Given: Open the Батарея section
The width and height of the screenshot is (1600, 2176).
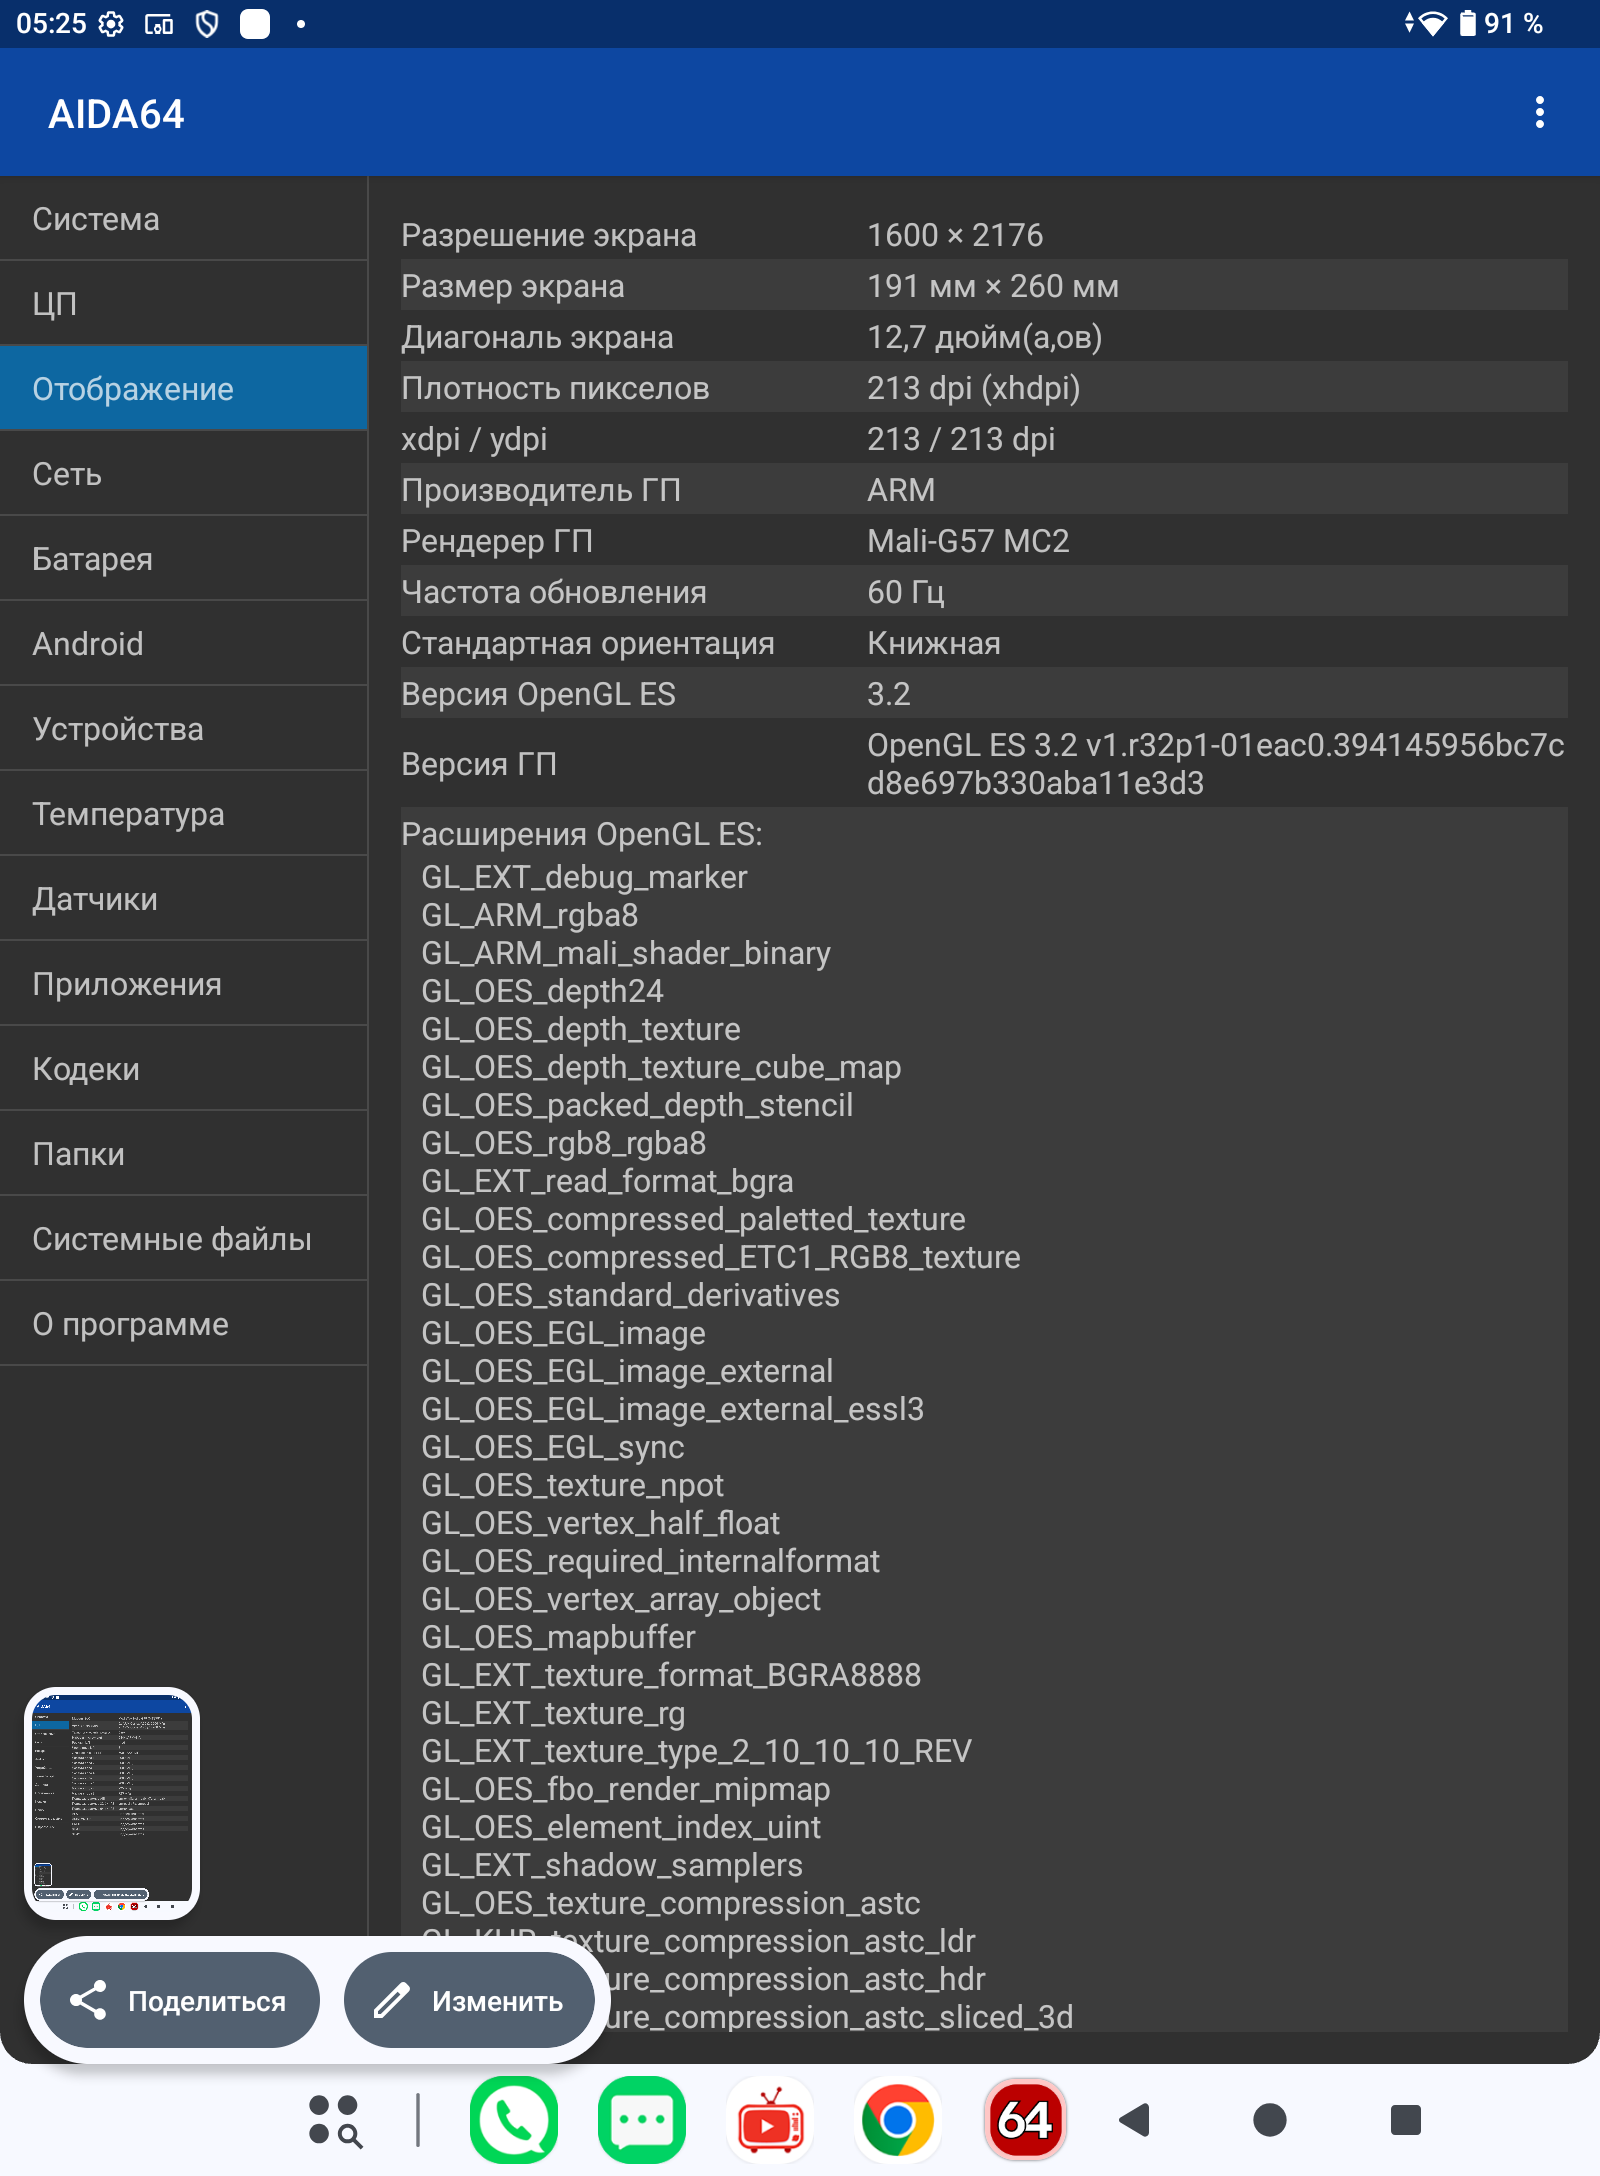Looking at the screenshot, I should click(x=184, y=559).
